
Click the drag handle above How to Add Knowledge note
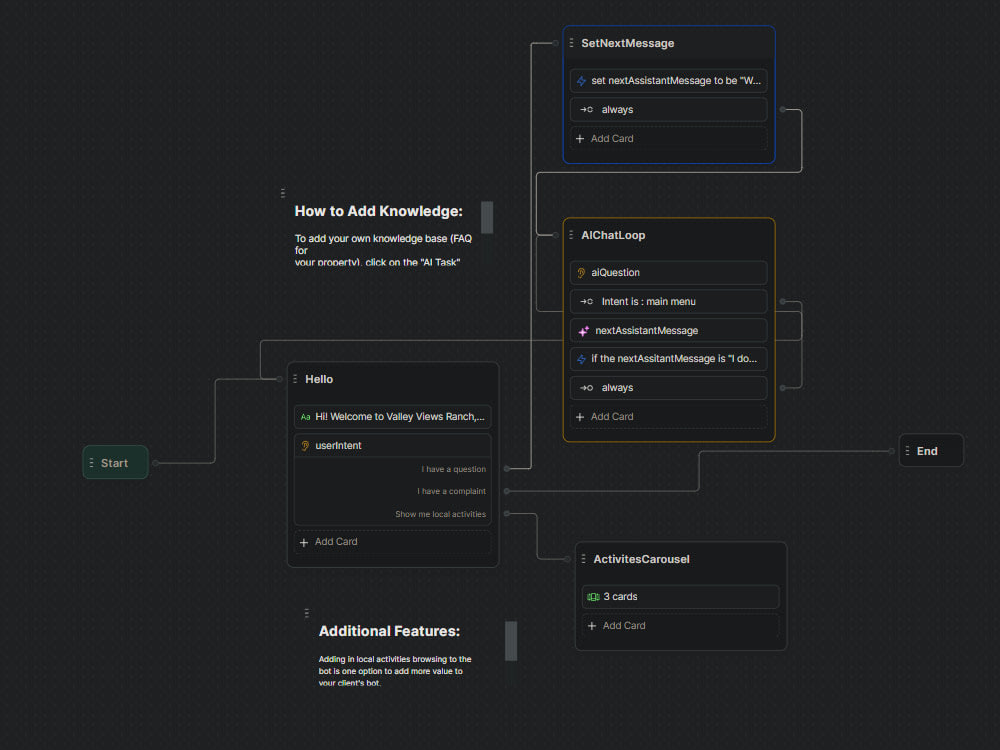tap(283, 193)
